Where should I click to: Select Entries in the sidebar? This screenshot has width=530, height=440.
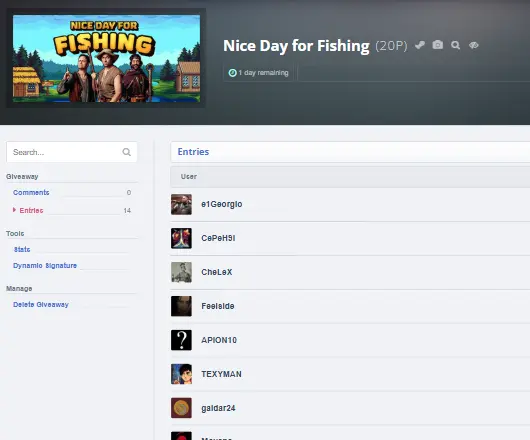[31, 211]
